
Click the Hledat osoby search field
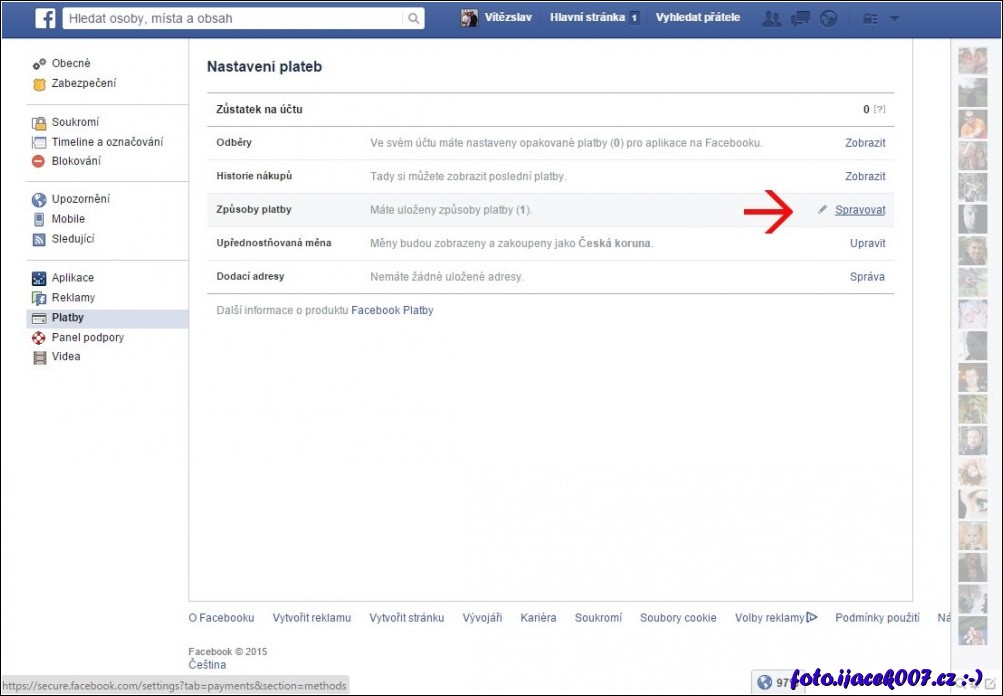235,18
